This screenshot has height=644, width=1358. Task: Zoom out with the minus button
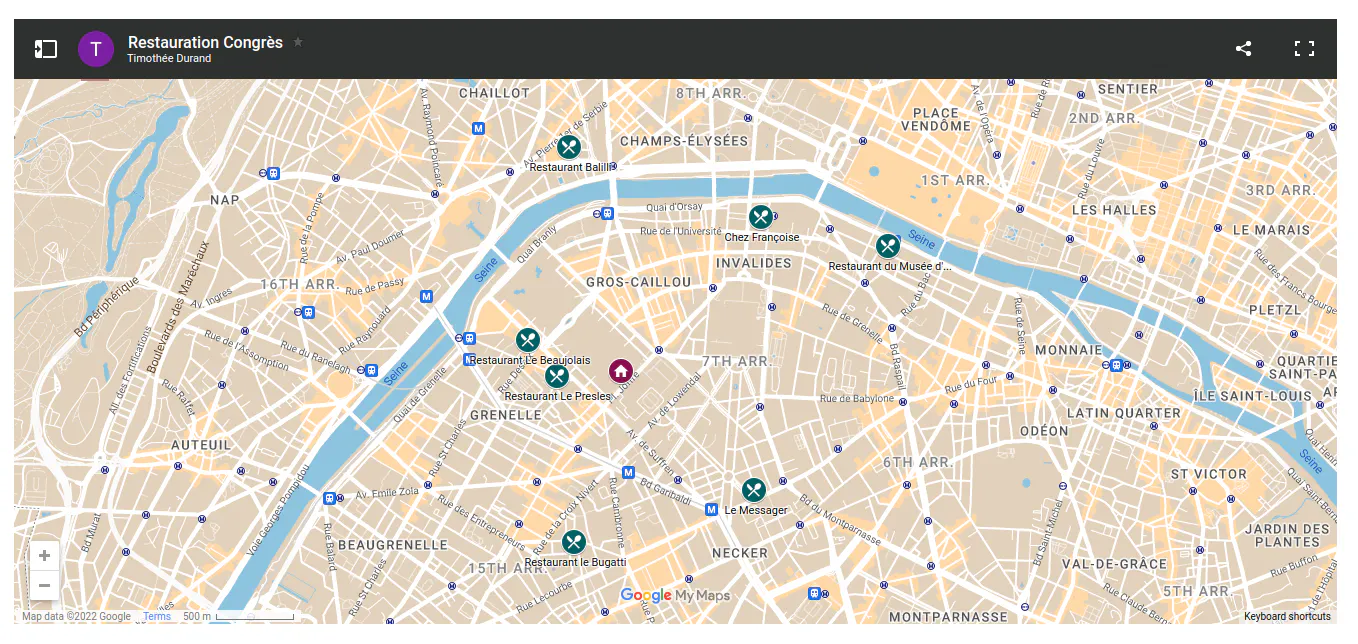click(x=44, y=585)
